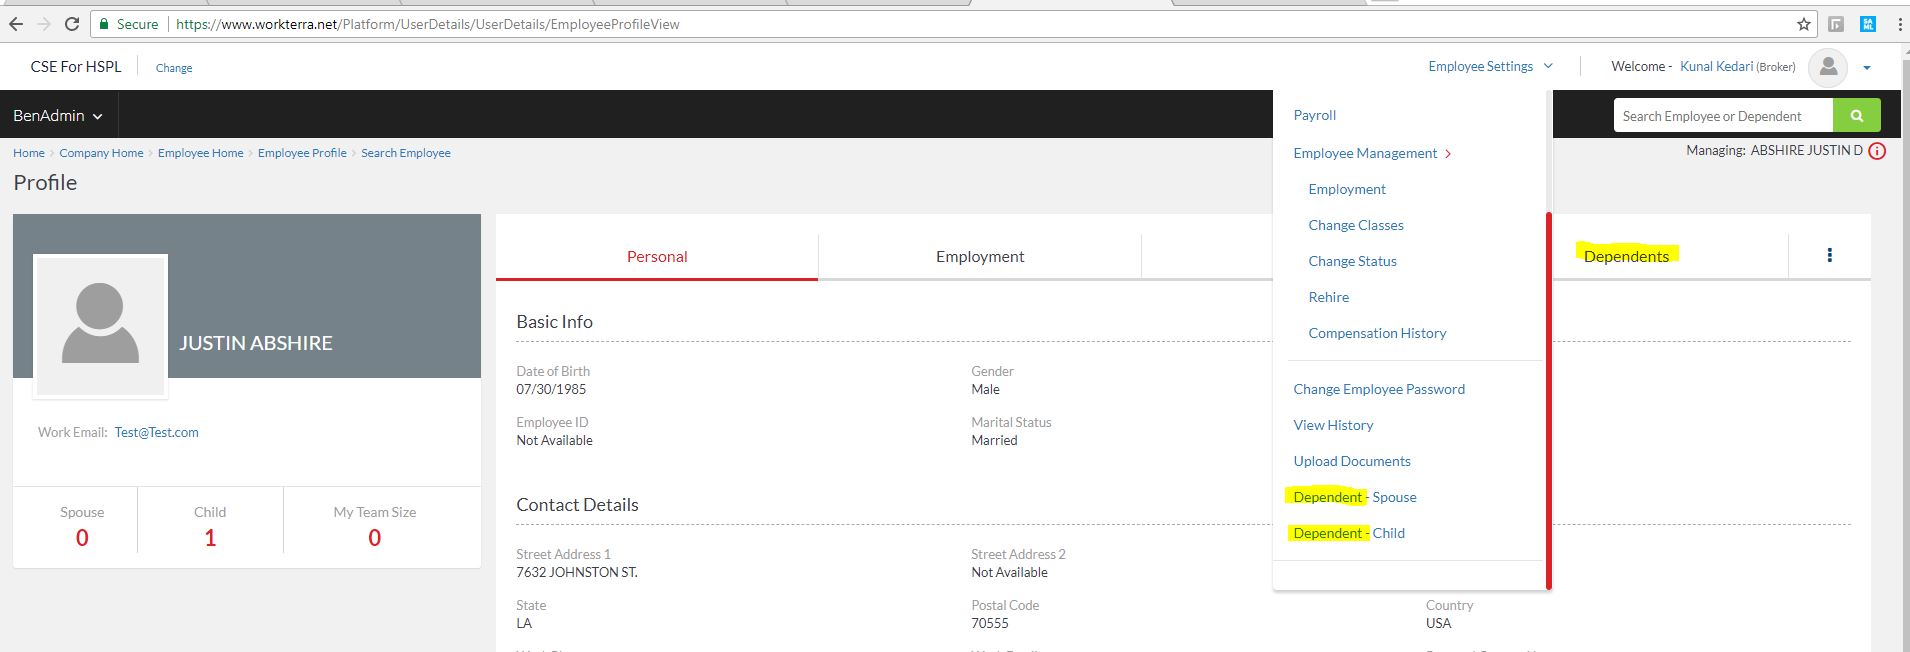Click the Test@Test.com work email link
The image size is (1910, 652).
point(156,432)
